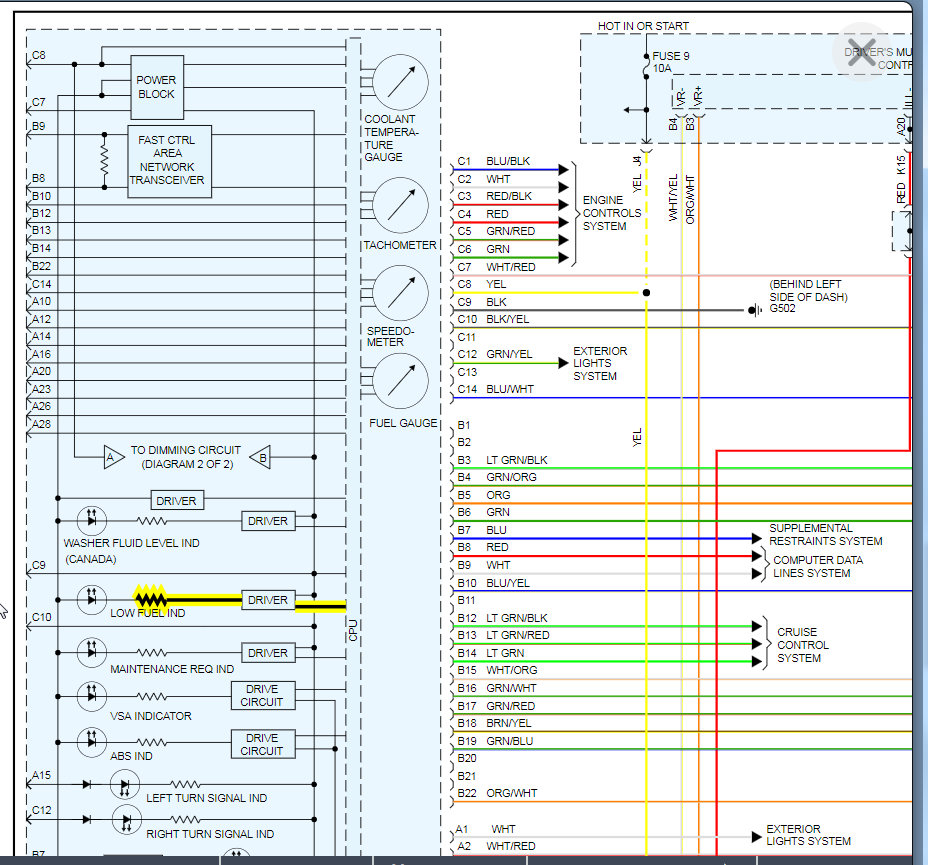This screenshot has width=928, height=865.
Task: Click the 'HOT IN OR START' label
Action: 643,26
